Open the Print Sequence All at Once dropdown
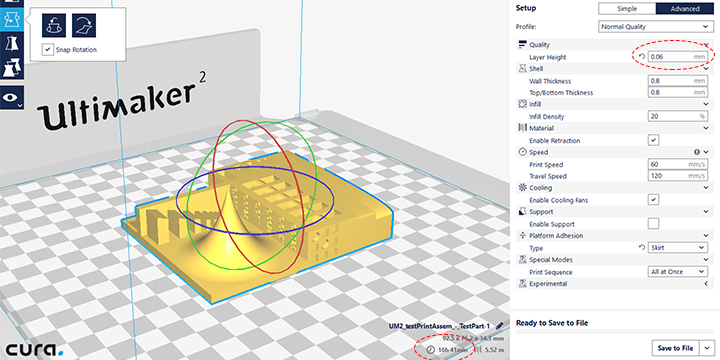Image resolution: width=720 pixels, height=360 pixels. [x=677, y=271]
